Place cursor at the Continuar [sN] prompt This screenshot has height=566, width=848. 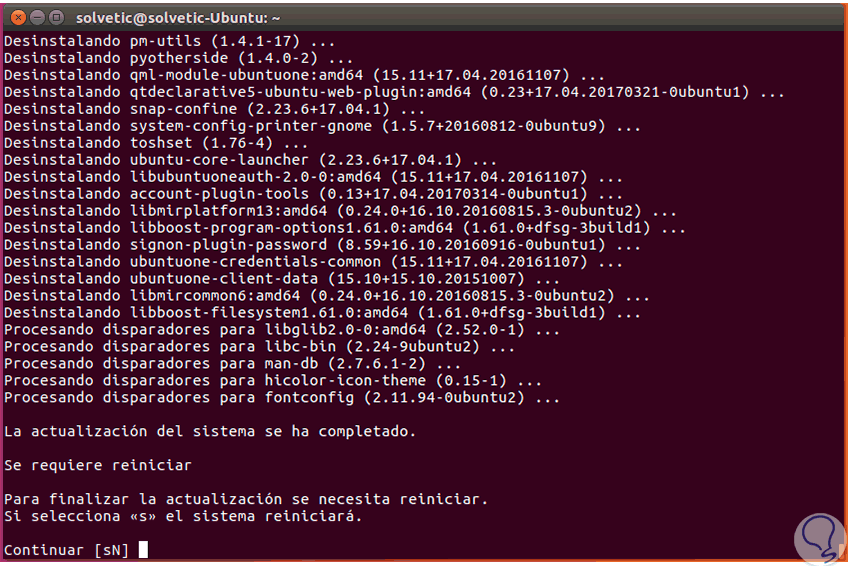[x=143, y=550]
